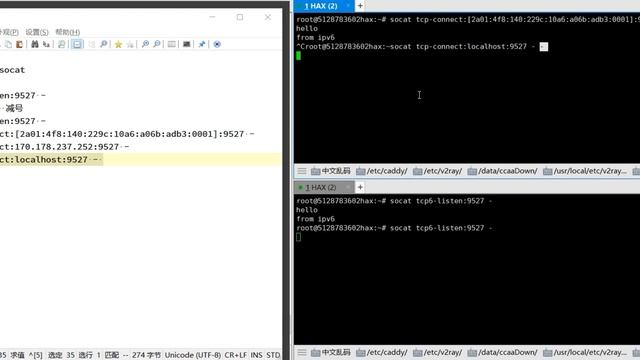Image resolution: width=640 pixels, height=360 pixels.
Task: Click the add-to-favorites star icon
Action: pyautogui.click(x=130, y=44)
